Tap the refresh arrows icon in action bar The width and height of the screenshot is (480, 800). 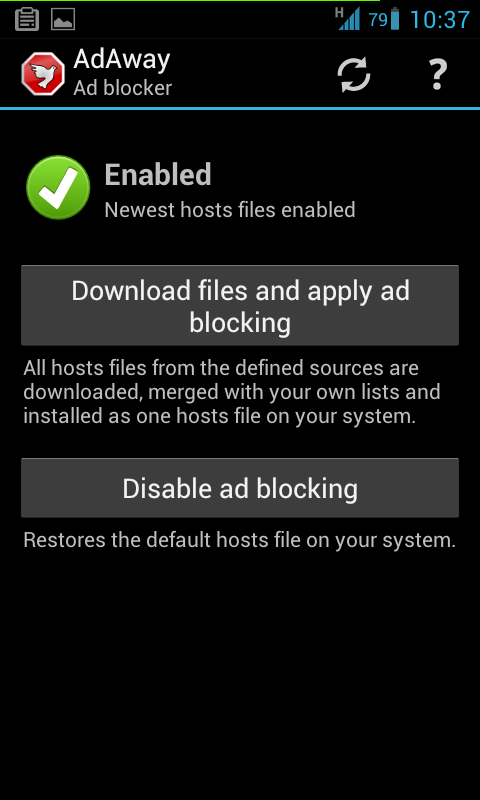[x=354, y=74]
